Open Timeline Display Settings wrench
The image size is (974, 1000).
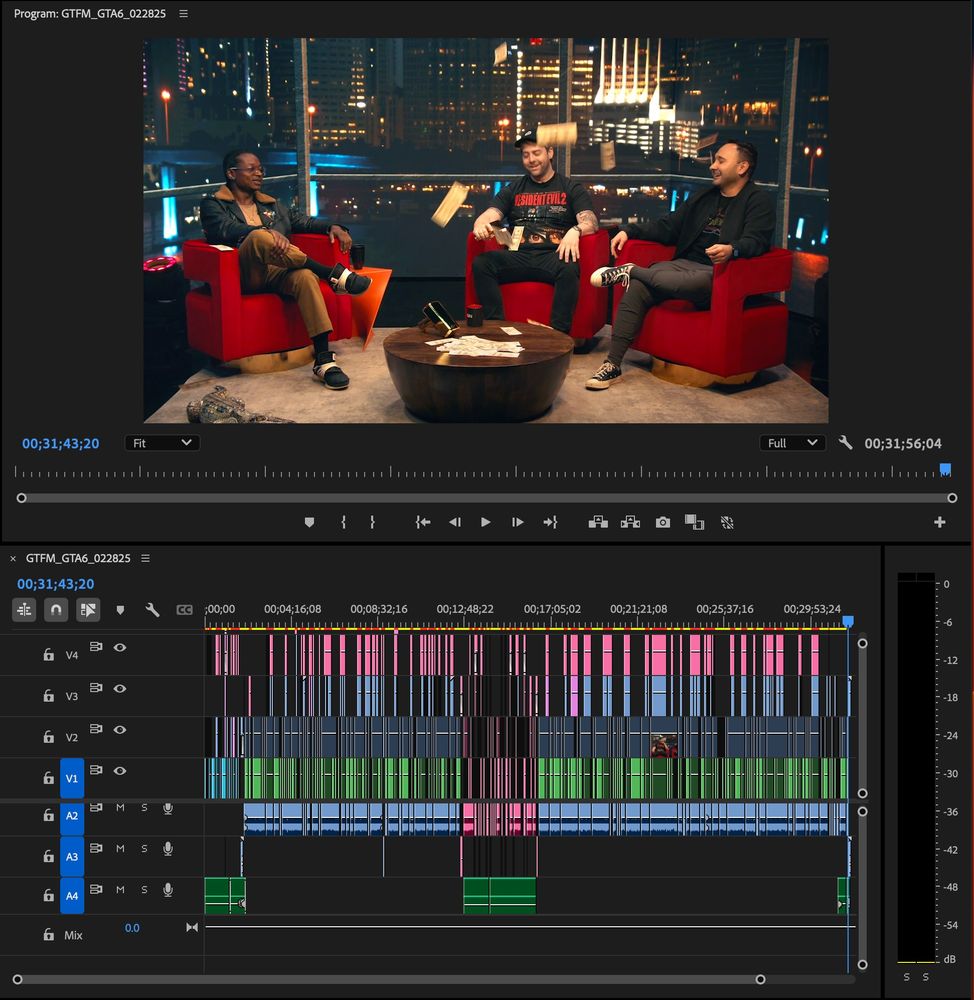coord(152,610)
